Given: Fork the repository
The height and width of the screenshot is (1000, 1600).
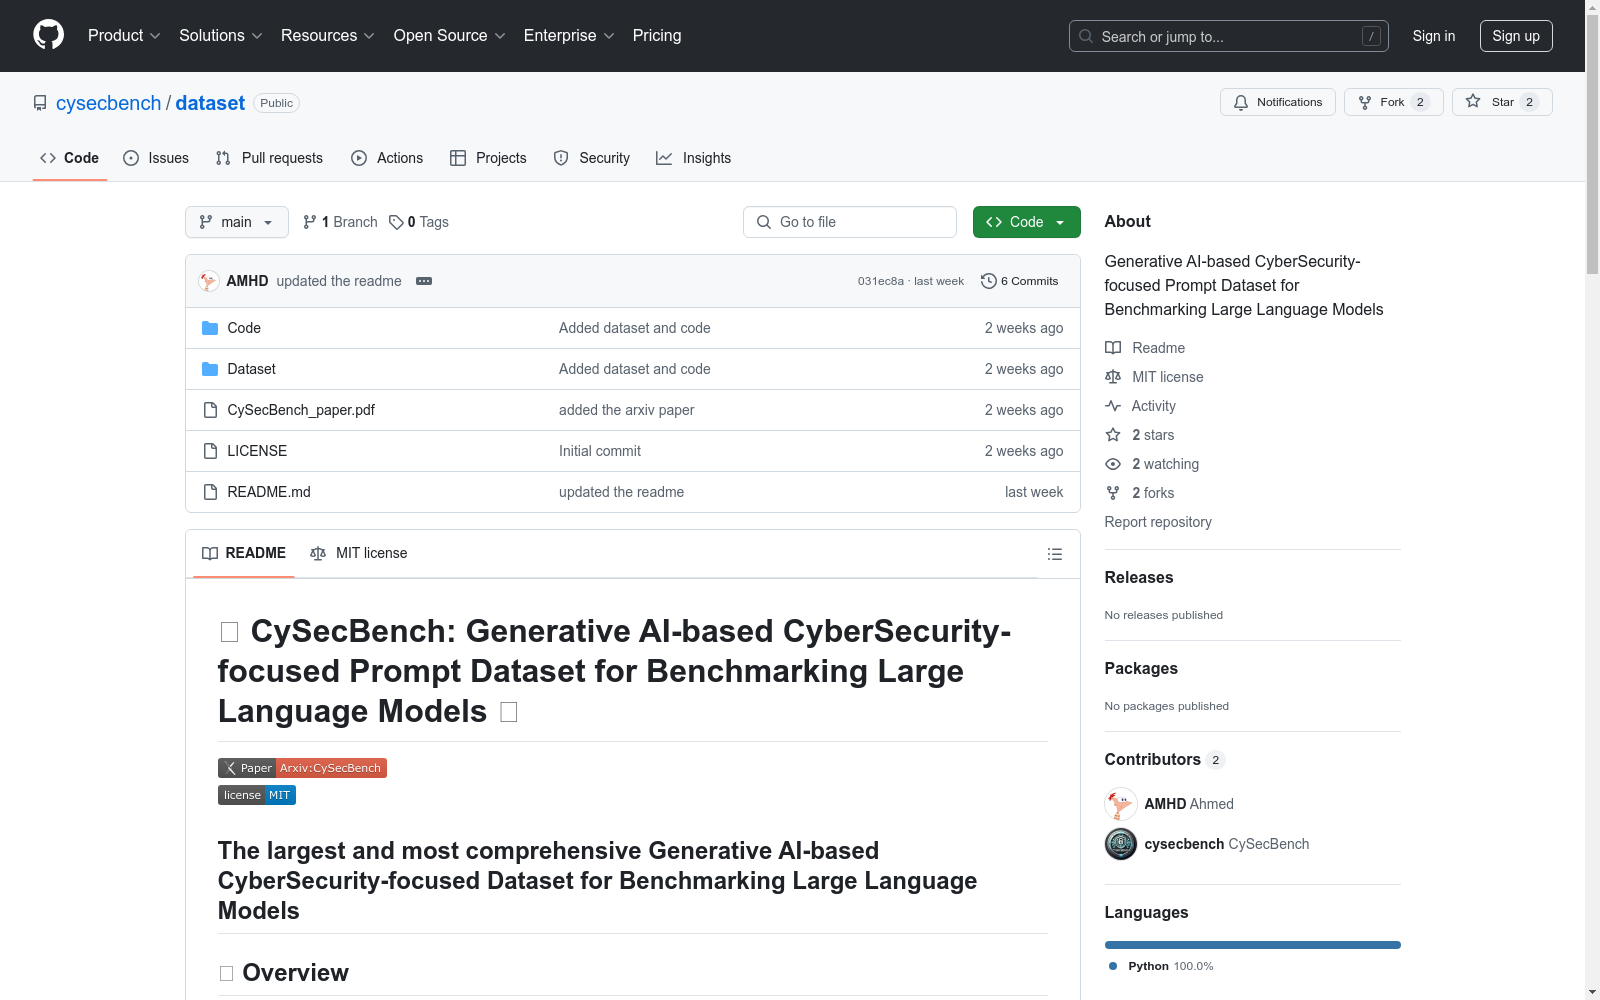Looking at the screenshot, I should [x=1394, y=102].
